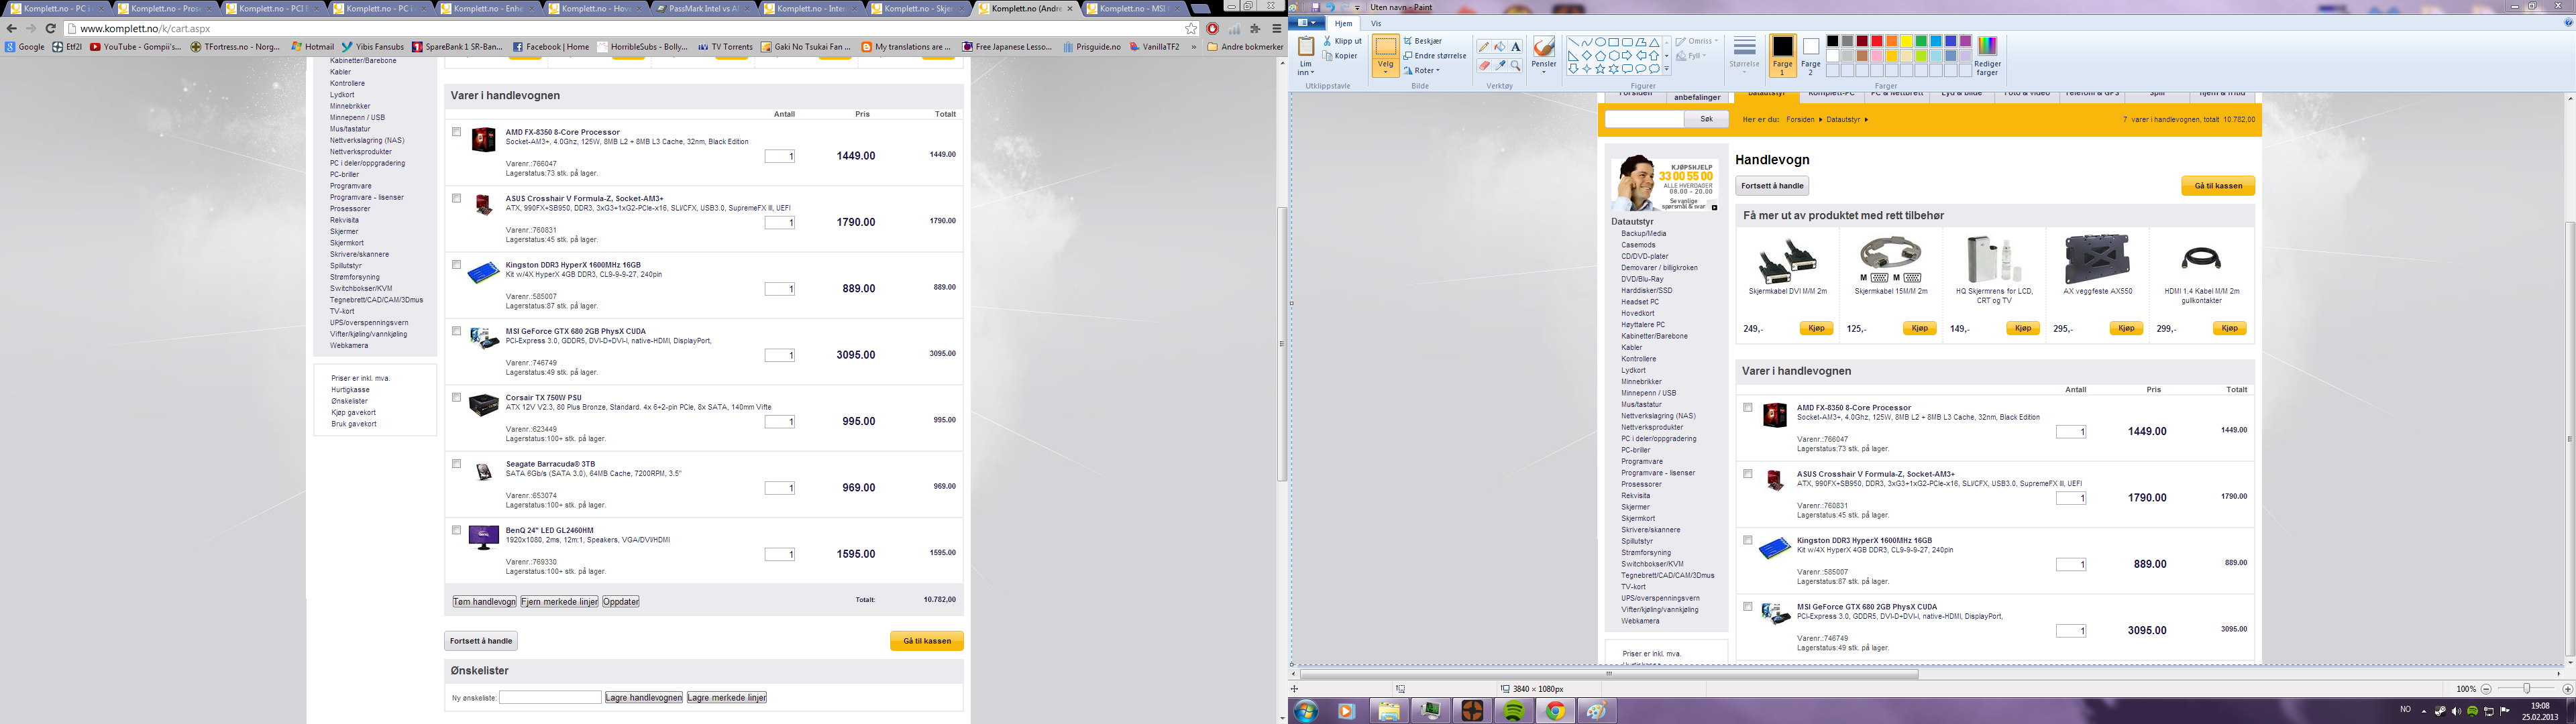Tick the Seagate Barracuda 3TB checkbox
Screen dimensions: 2576x724
click(x=457, y=464)
